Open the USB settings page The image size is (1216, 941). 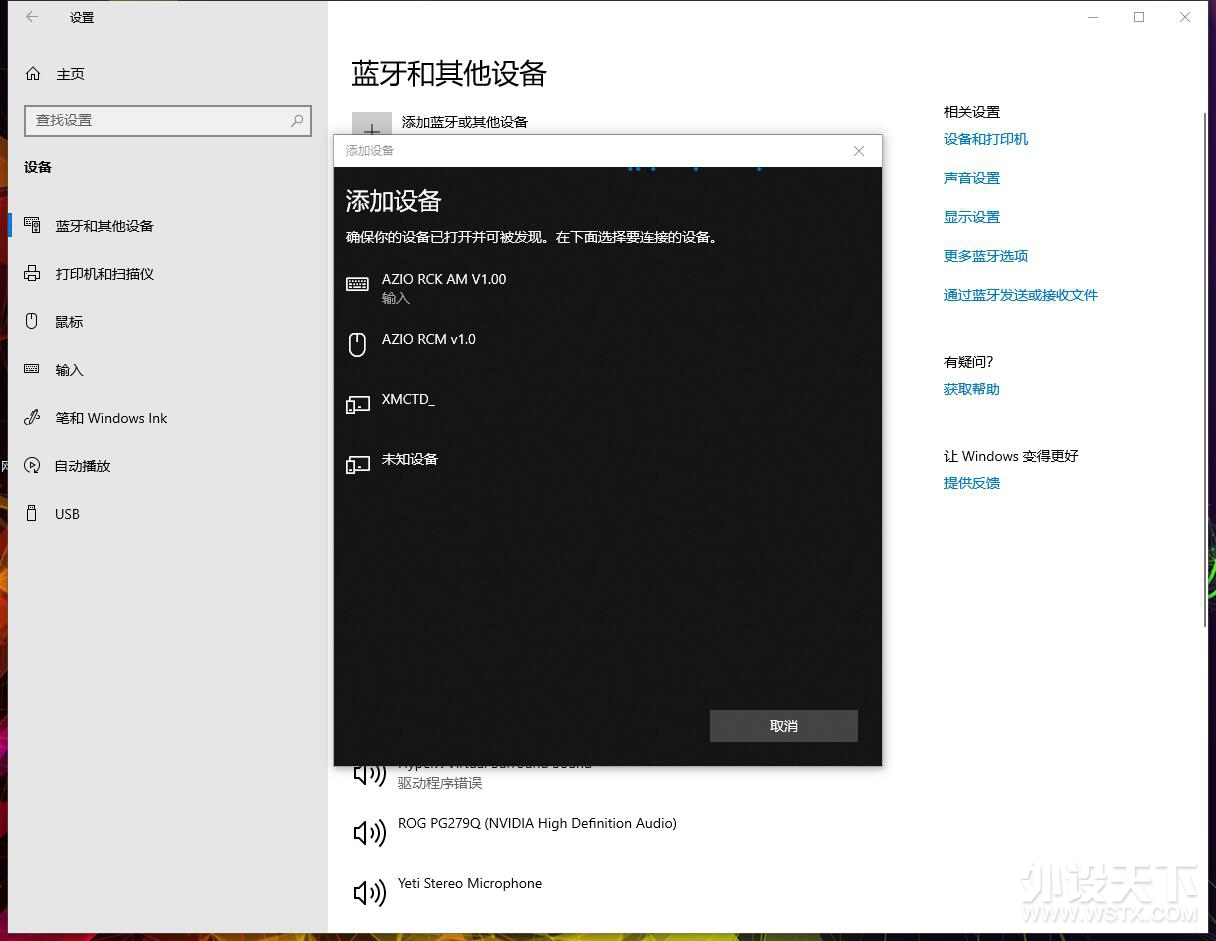67,514
